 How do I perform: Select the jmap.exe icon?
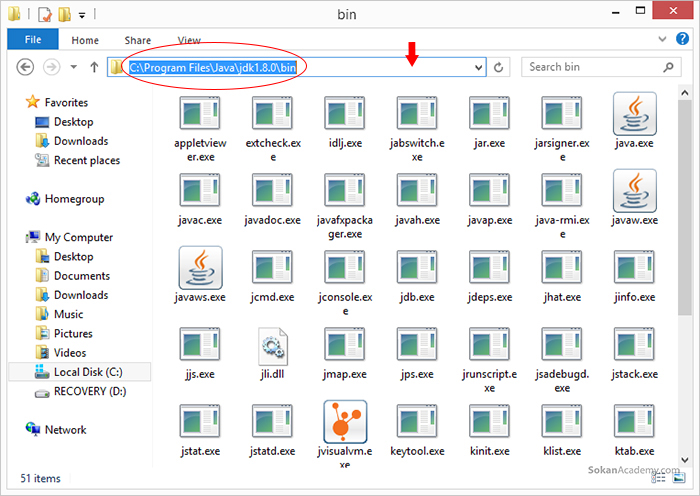click(x=344, y=344)
